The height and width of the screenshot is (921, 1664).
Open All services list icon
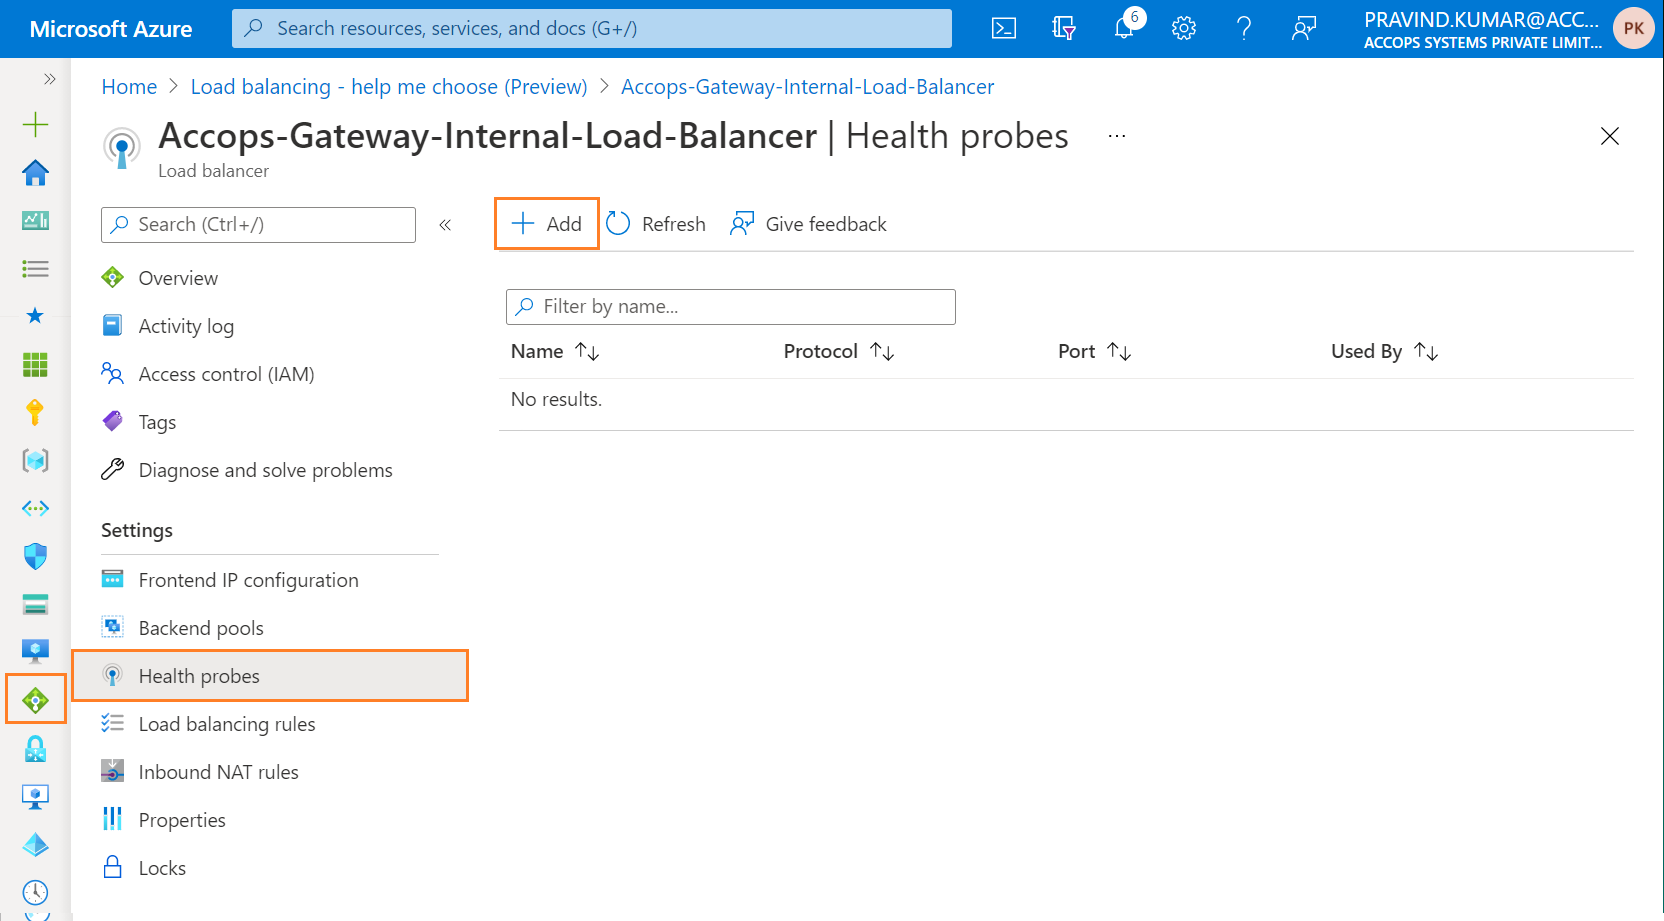coord(35,269)
